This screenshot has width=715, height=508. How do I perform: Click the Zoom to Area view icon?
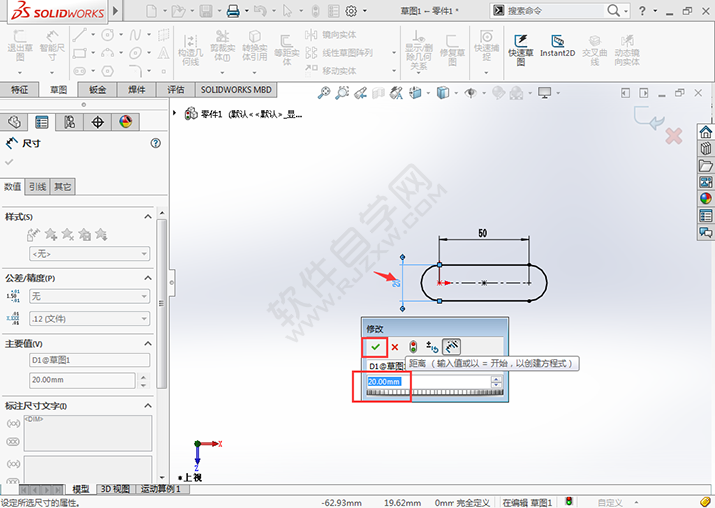(342, 93)
